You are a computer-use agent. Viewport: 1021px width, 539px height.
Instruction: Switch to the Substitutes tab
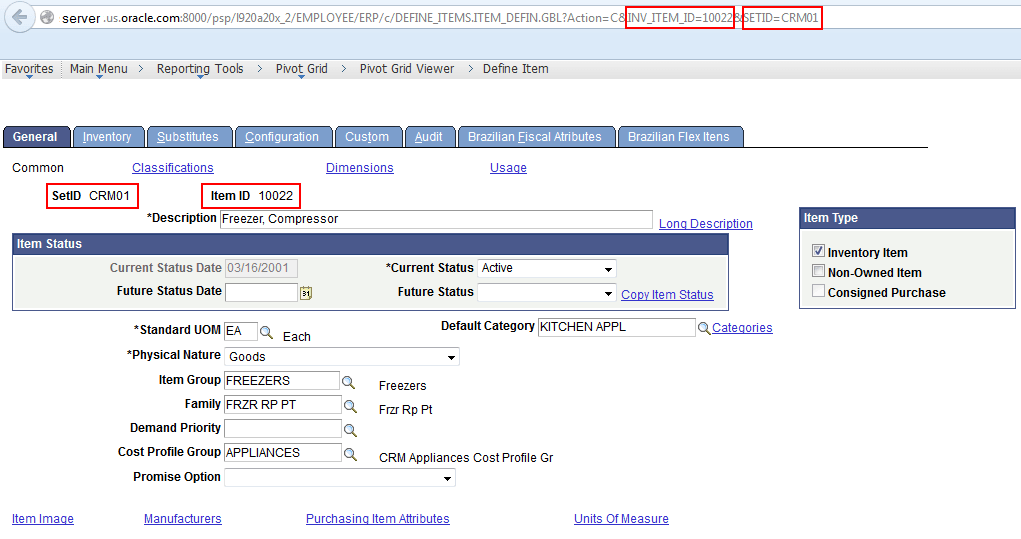(x=189, y=137)
